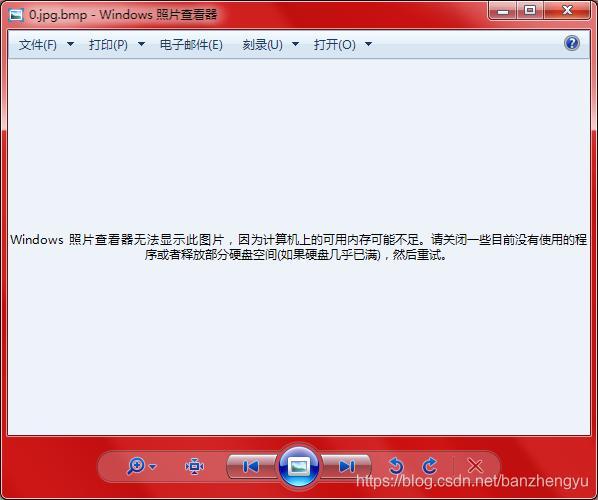Open the 打开(O) menu
598x500 pixels.
pyautogui.click(x=334, y=45)
